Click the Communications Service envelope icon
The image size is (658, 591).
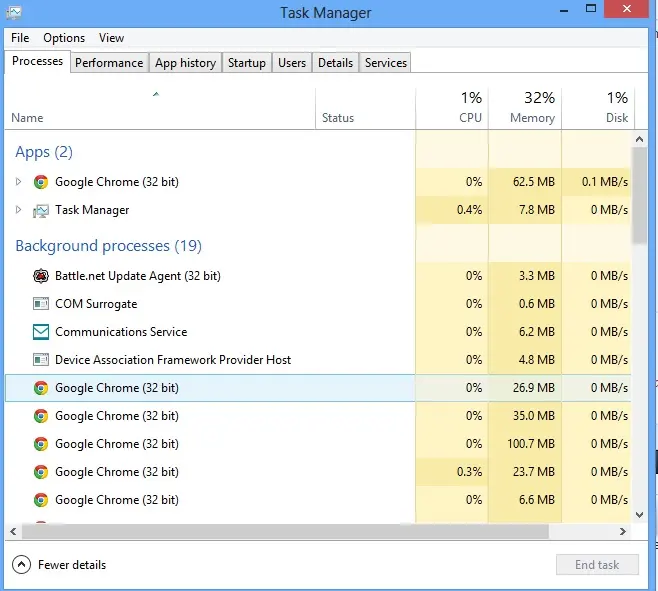click(41, 332)
